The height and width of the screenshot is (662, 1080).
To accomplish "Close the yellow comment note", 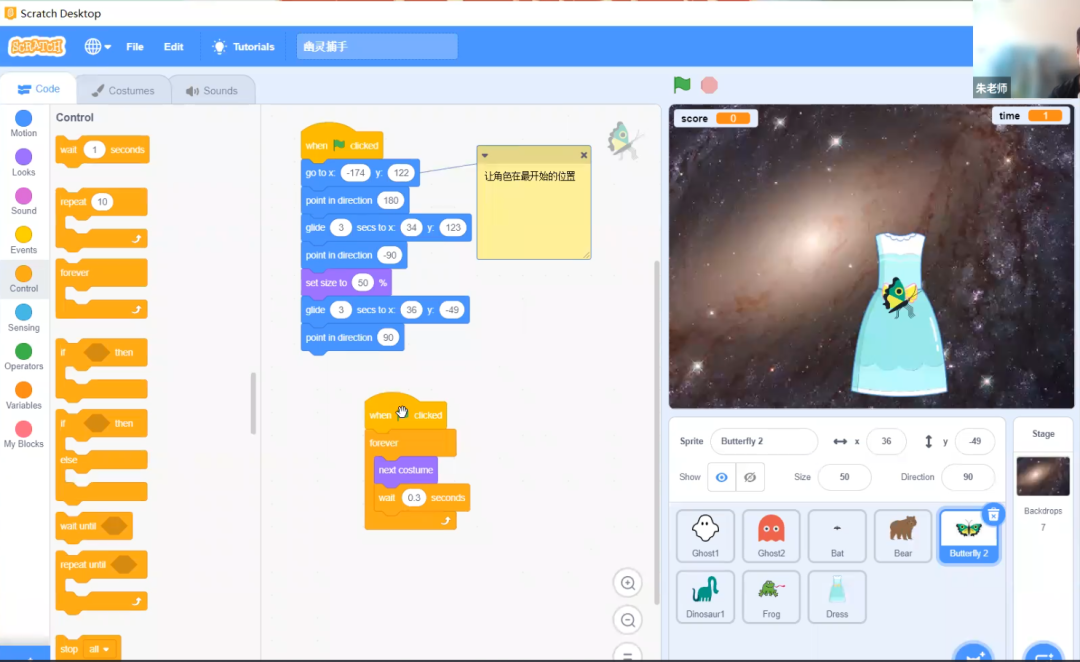I will tap(584, 155).
